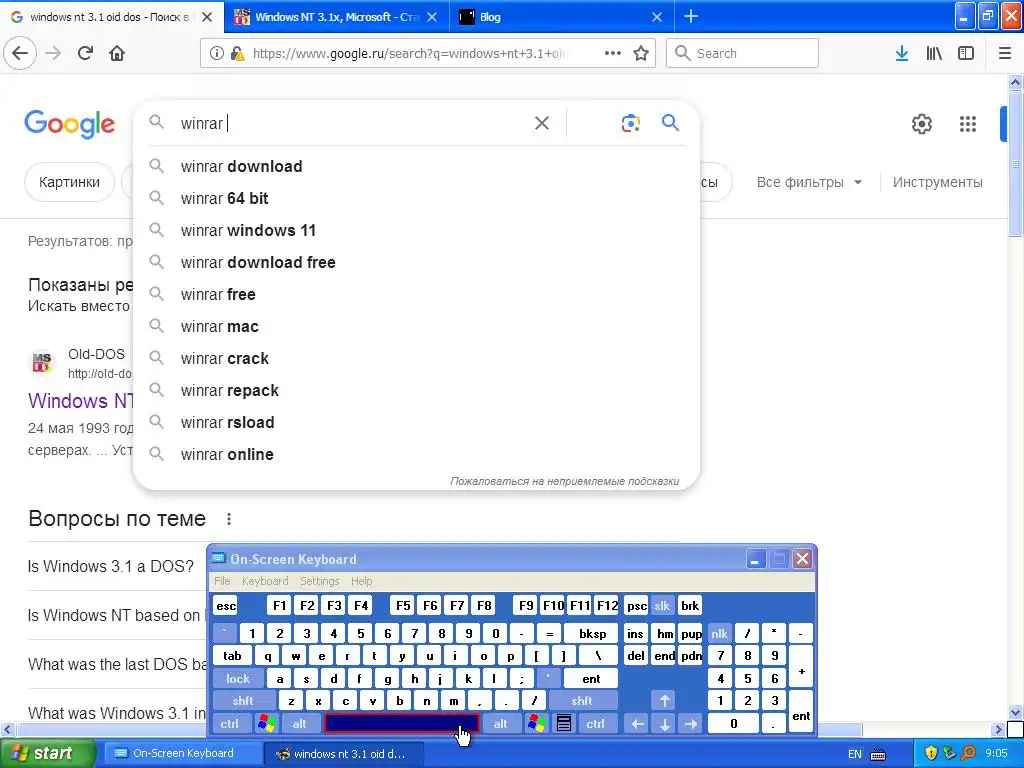Click the Firefox Search input field
This screenshot has height=768, width=1024.
pos(742,53)
